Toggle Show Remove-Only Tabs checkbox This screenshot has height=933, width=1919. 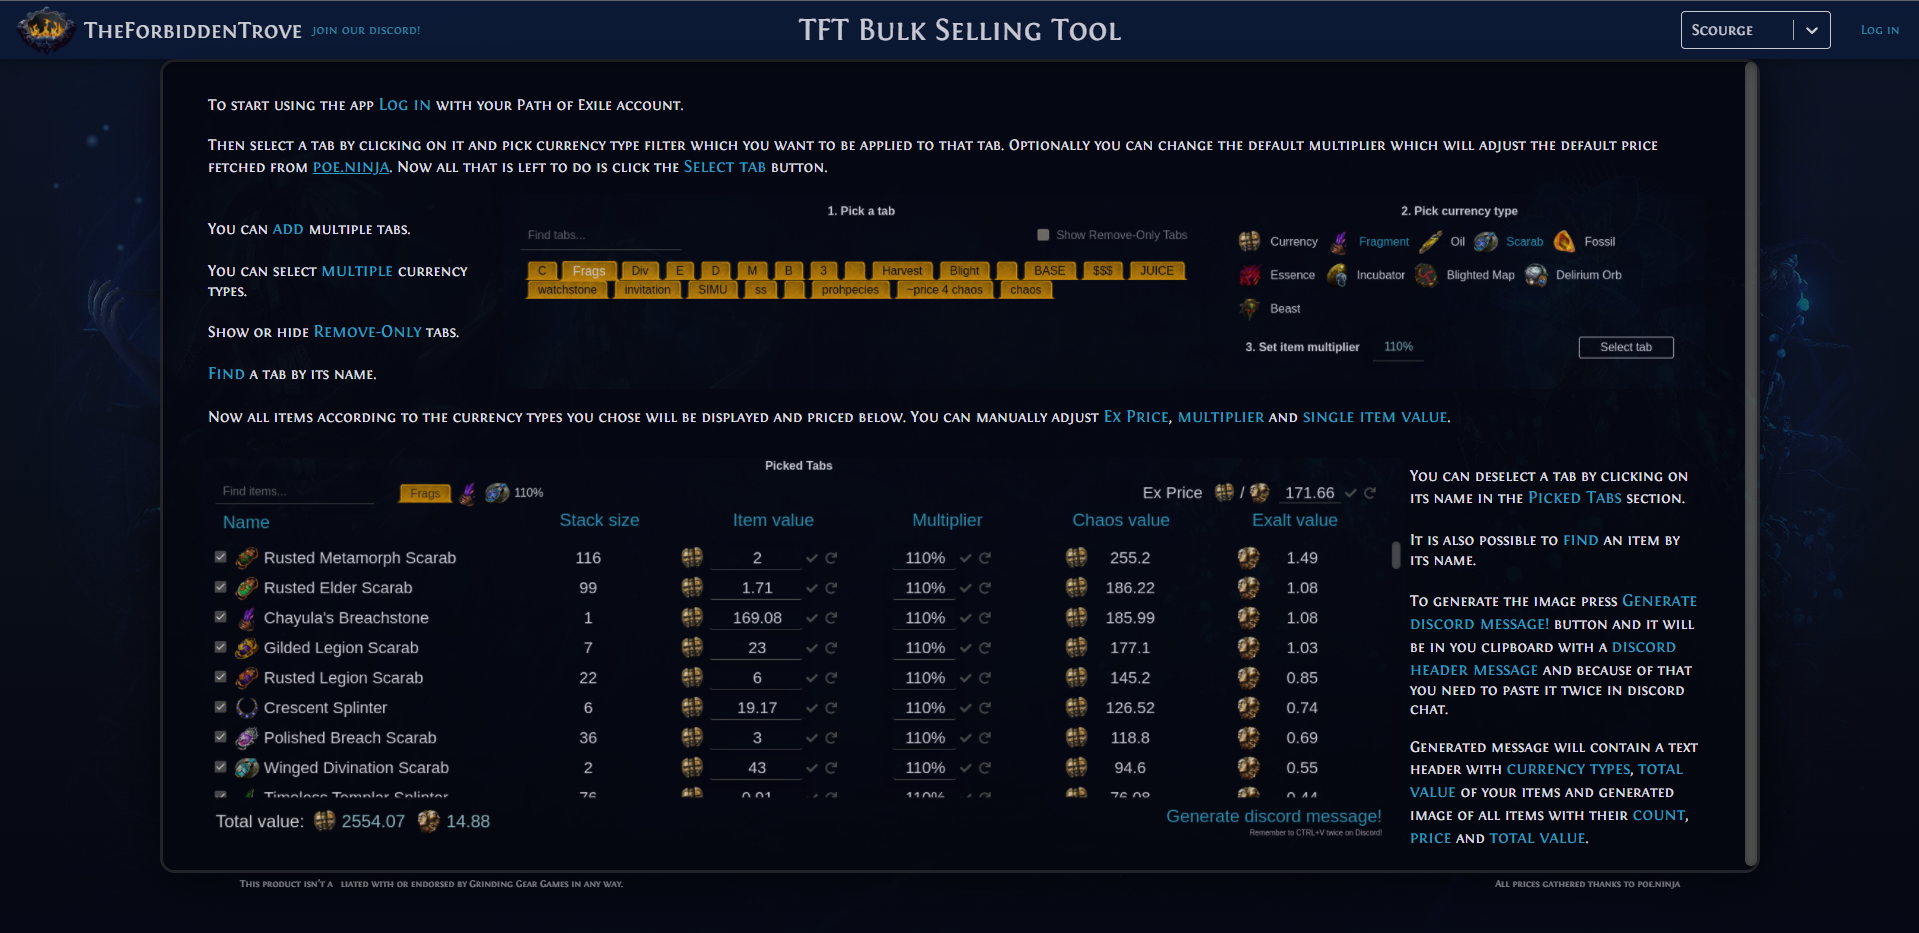[1043, 235]
